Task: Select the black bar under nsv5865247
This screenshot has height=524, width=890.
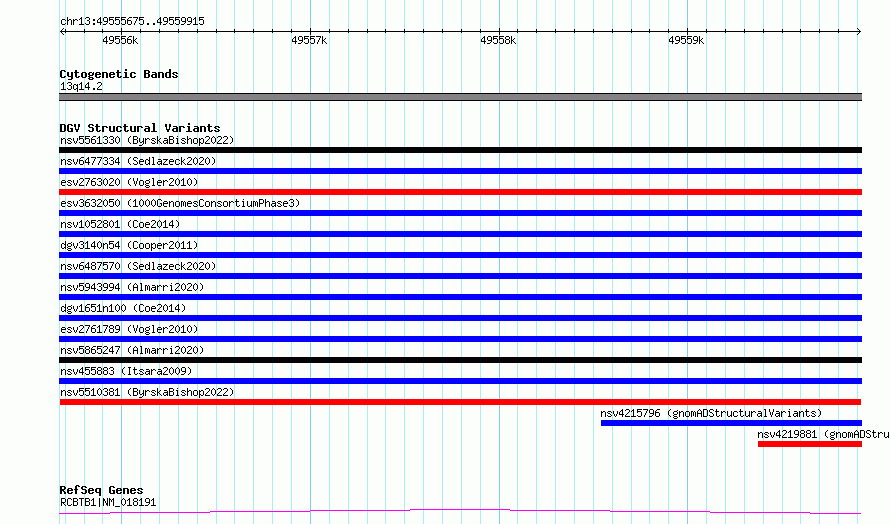Action: click(460, 360)
